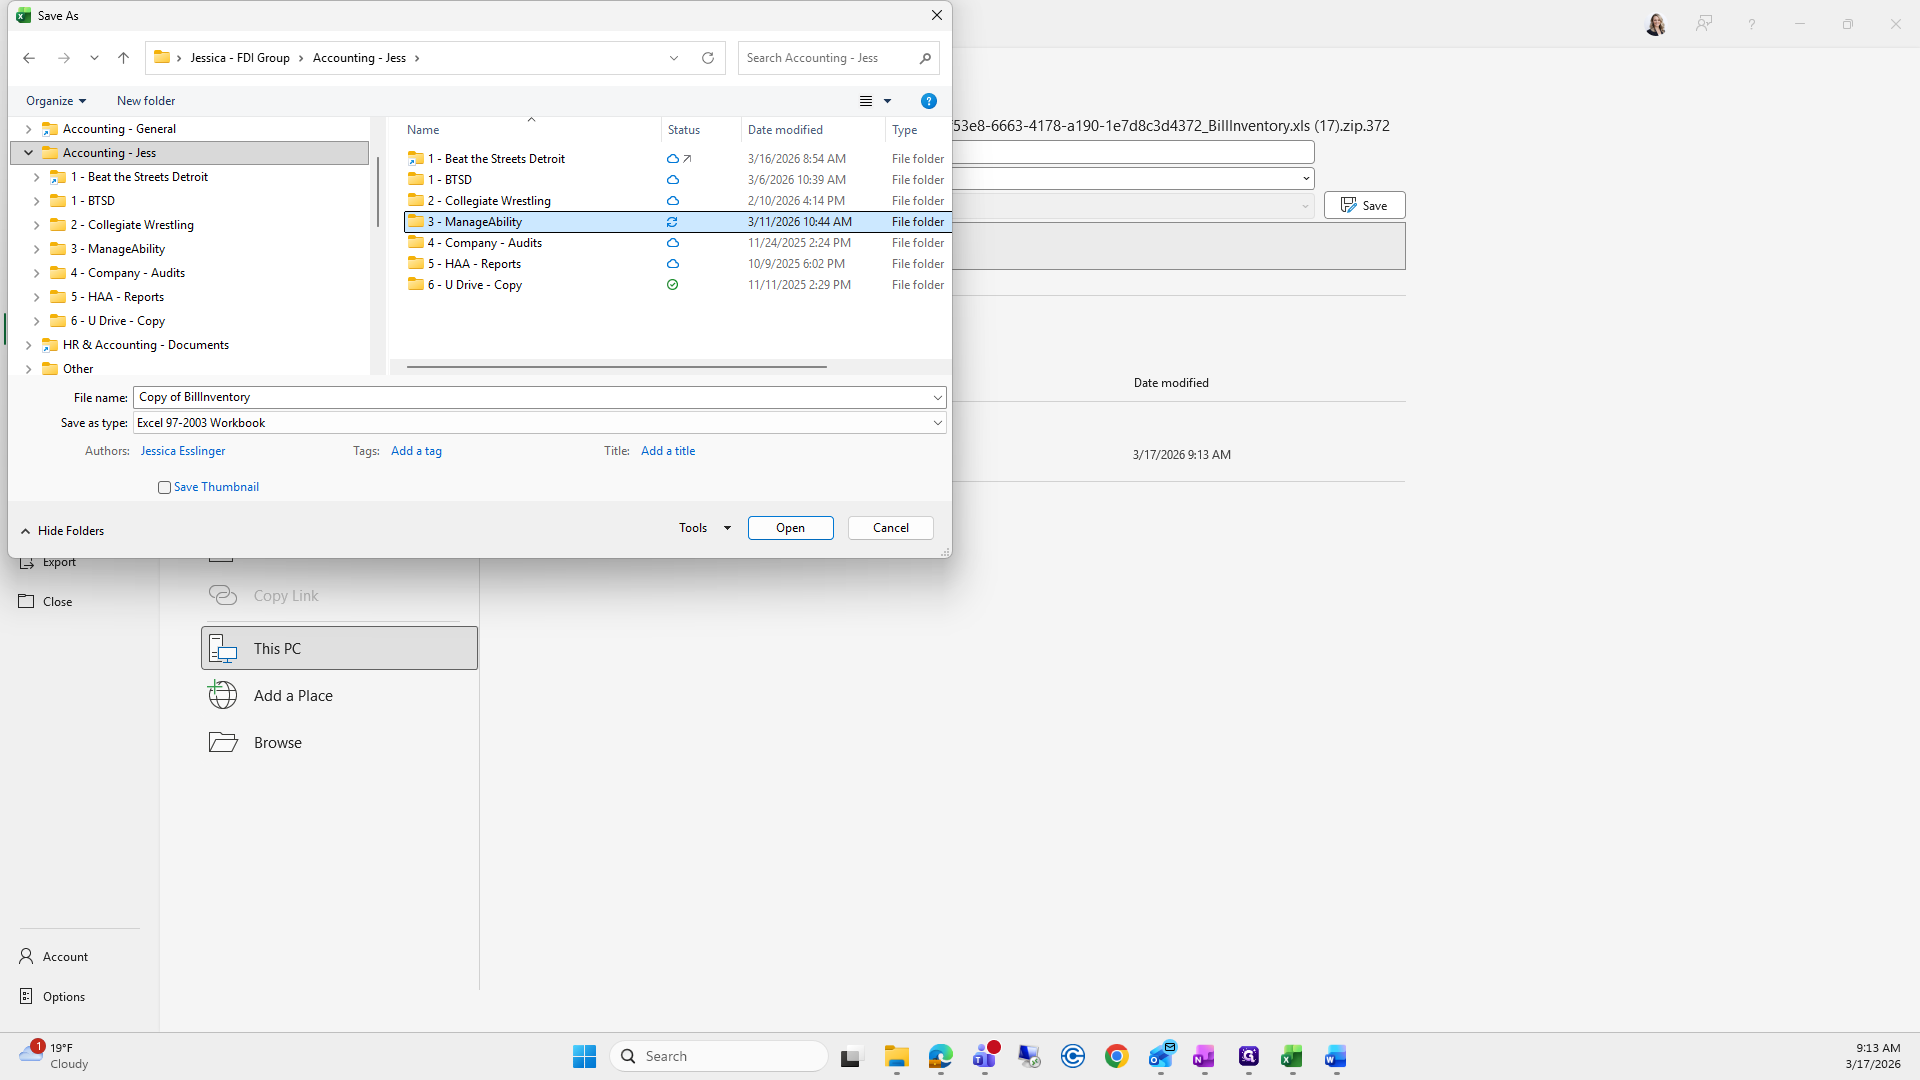This screenshot has width=1920, height=1080.
Task: Click the File name input field
Action: (x=530, y=397)
